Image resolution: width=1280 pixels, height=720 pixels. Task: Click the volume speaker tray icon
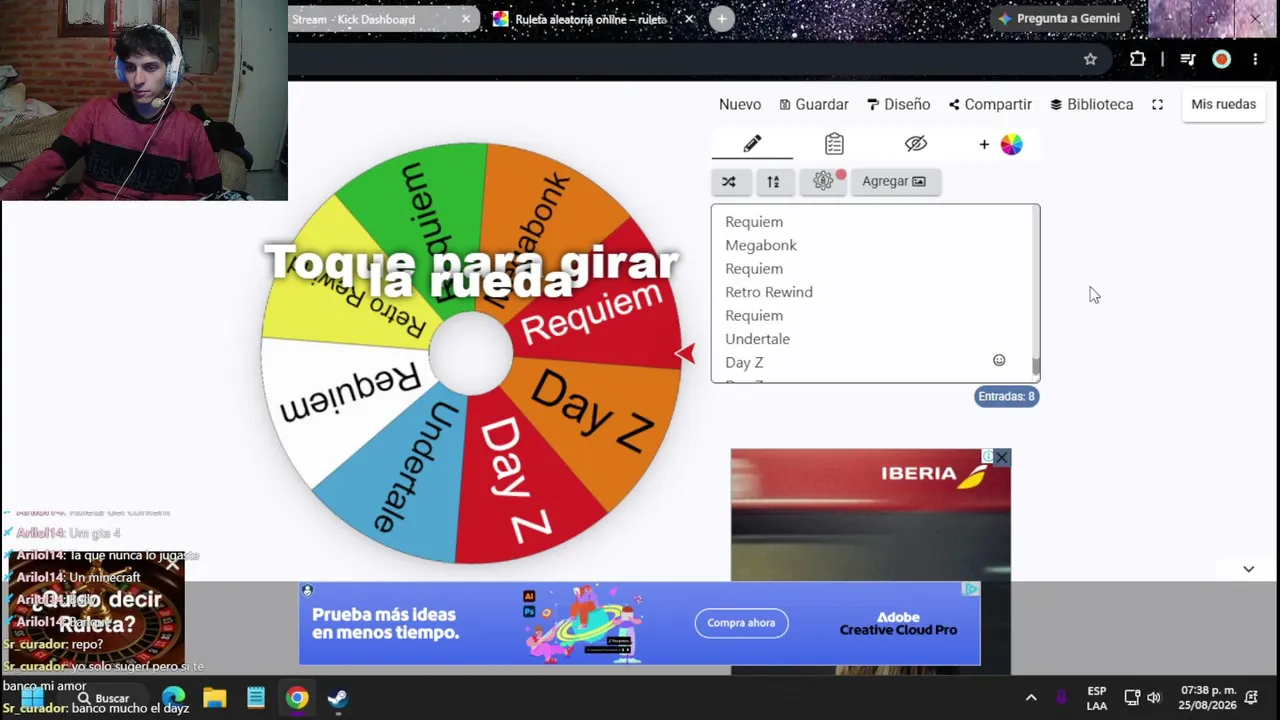click(x=1154, y=697)
